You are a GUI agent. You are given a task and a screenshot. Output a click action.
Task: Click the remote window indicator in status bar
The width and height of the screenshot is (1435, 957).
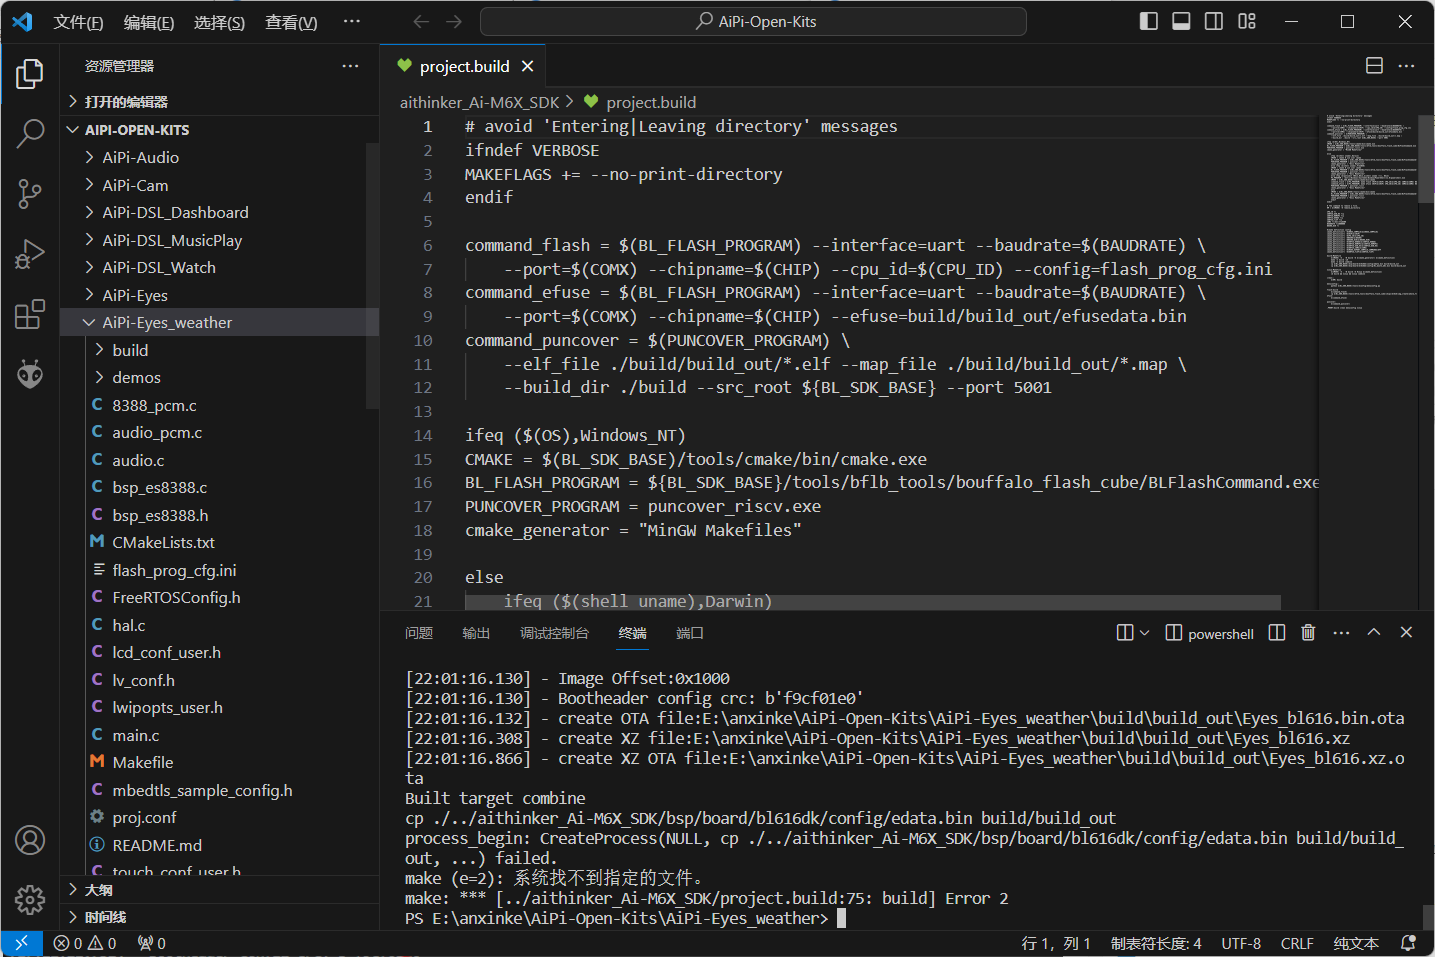pos(21,943)
